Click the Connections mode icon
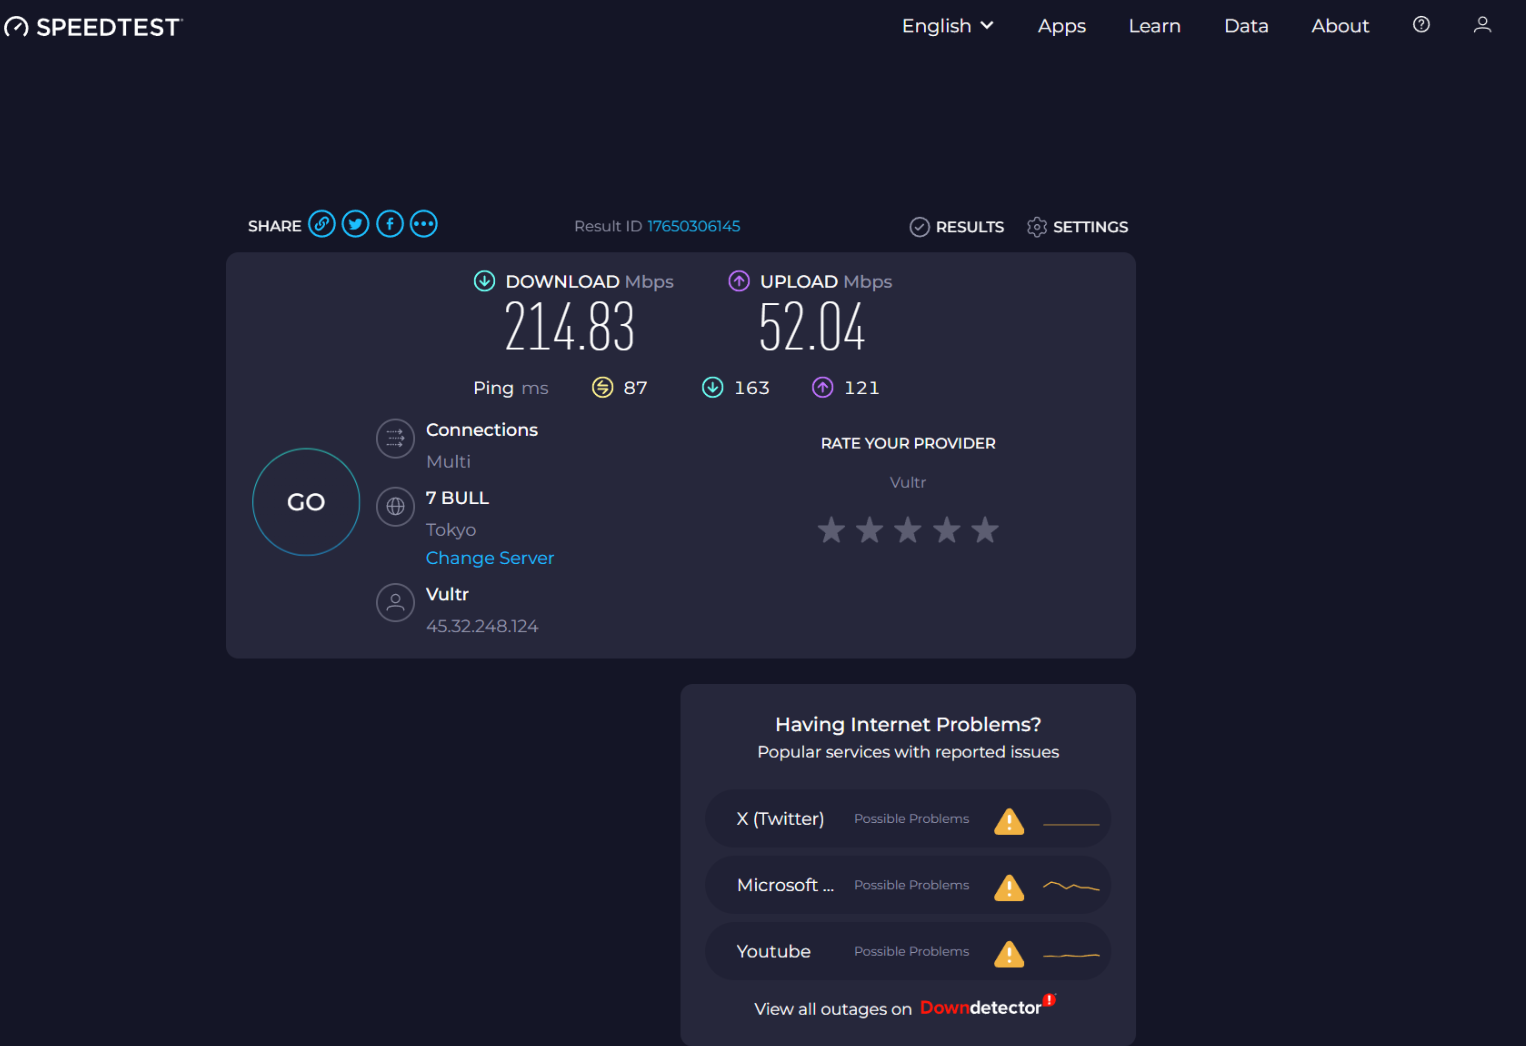This screenshot has width=1526, height=1046. [x=395, y=438]
